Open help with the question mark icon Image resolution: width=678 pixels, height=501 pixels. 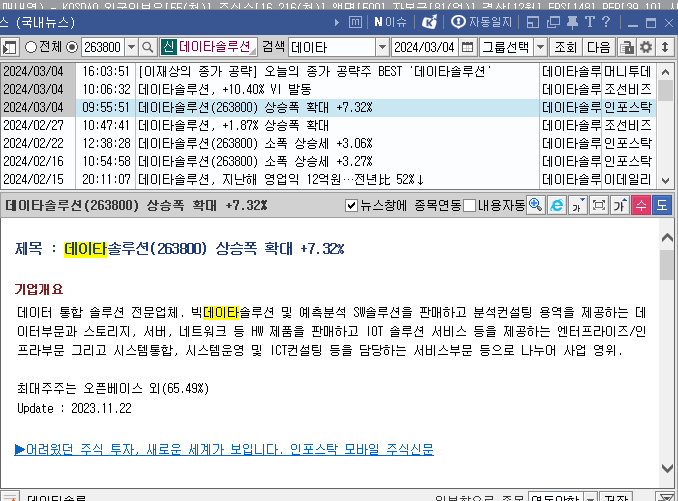(x=606, y=22)
